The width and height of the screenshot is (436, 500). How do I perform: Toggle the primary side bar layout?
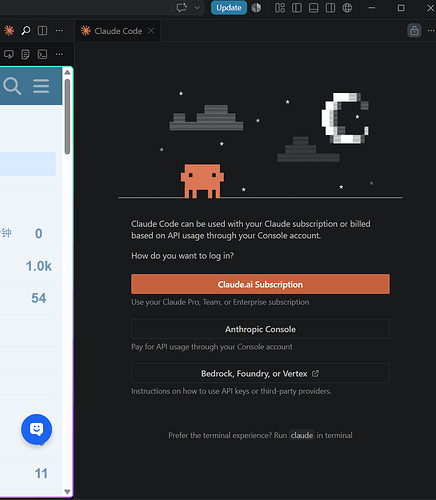(297, 8)
